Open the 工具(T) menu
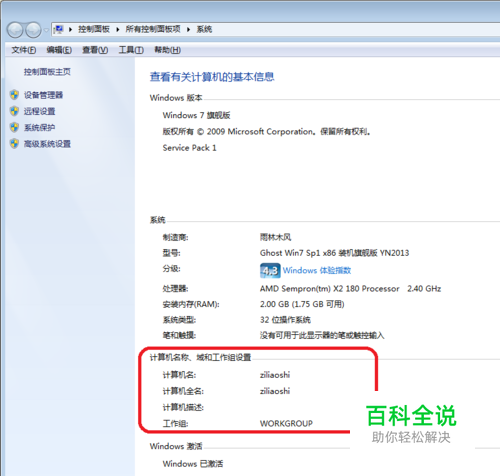 131,50
